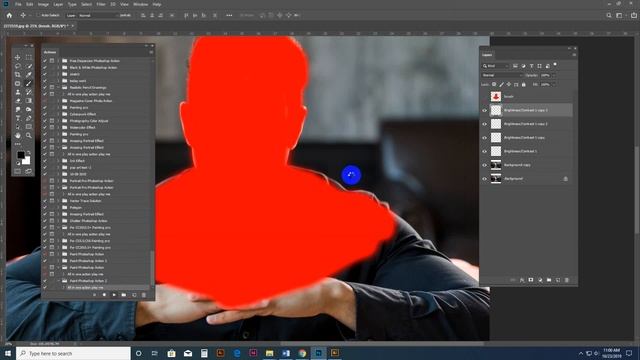Image resolution: width=640 pixels, height=360 pixels.
Task: Select the Horizontal Type tool
Action: coord(18,118)
